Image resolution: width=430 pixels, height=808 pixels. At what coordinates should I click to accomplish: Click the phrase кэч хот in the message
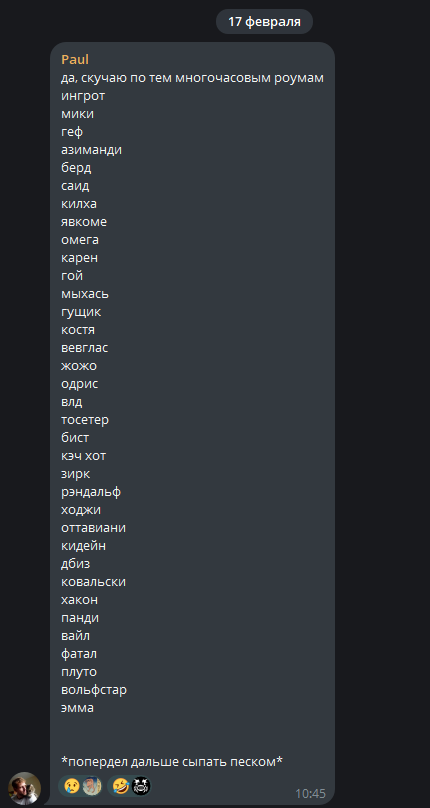pyautogui.click(x=84, y=456)
